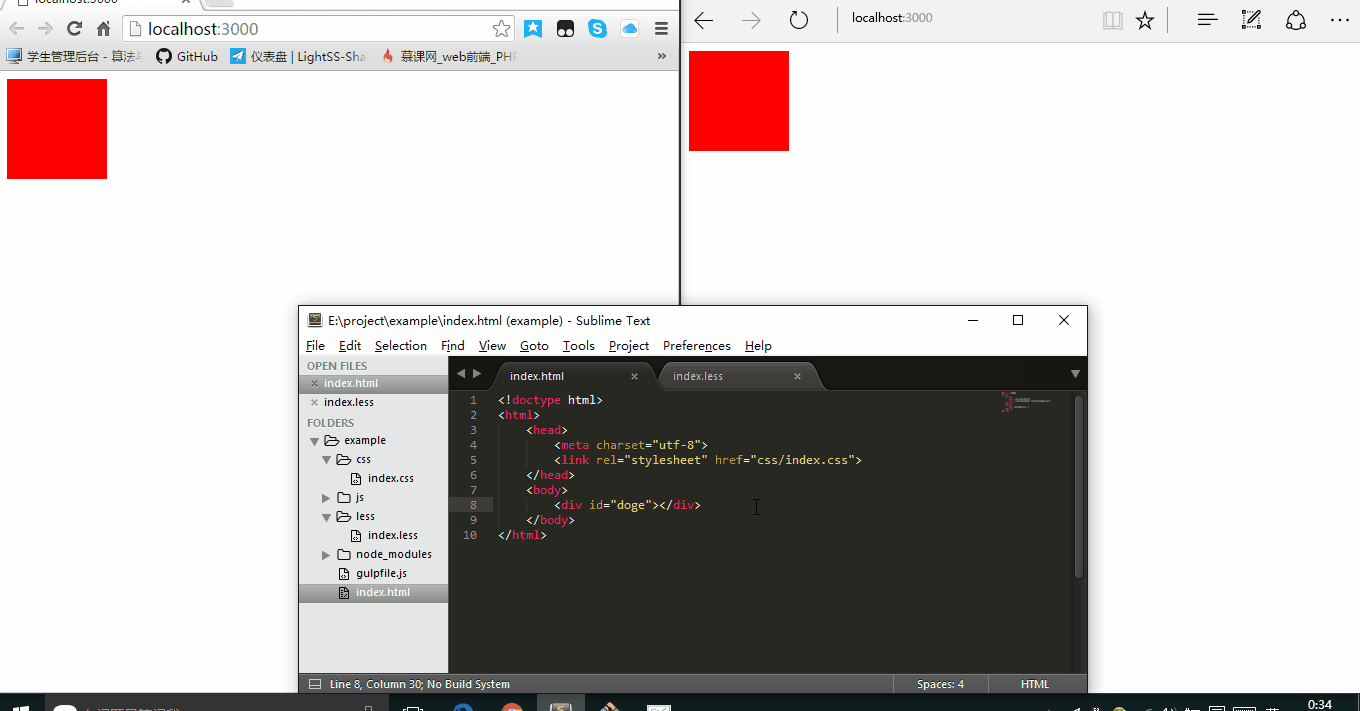1360x711 pixels.
Task: Click Edge's back arrow
Action: 704,20
